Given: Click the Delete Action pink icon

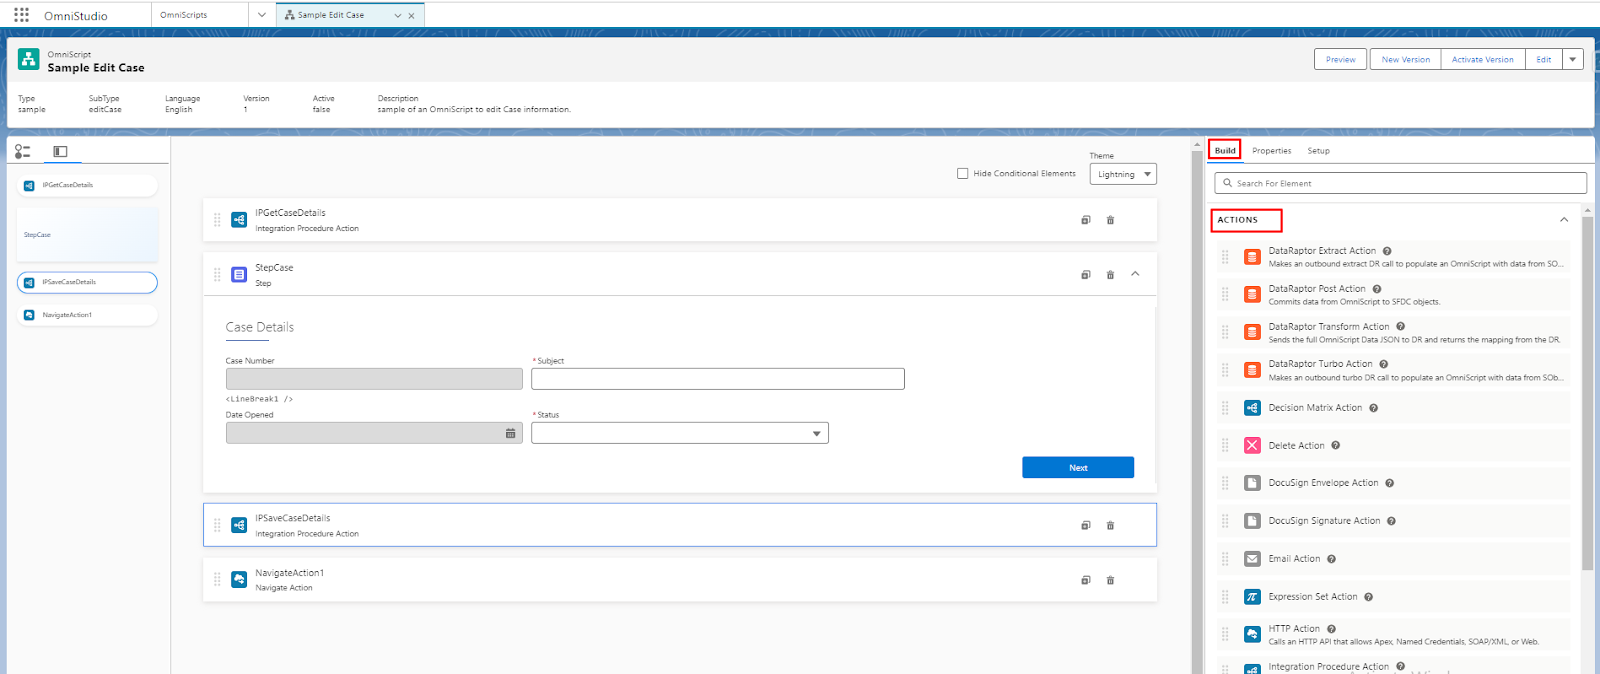Looking at the screenshot, I should (x=1252, y=445).
